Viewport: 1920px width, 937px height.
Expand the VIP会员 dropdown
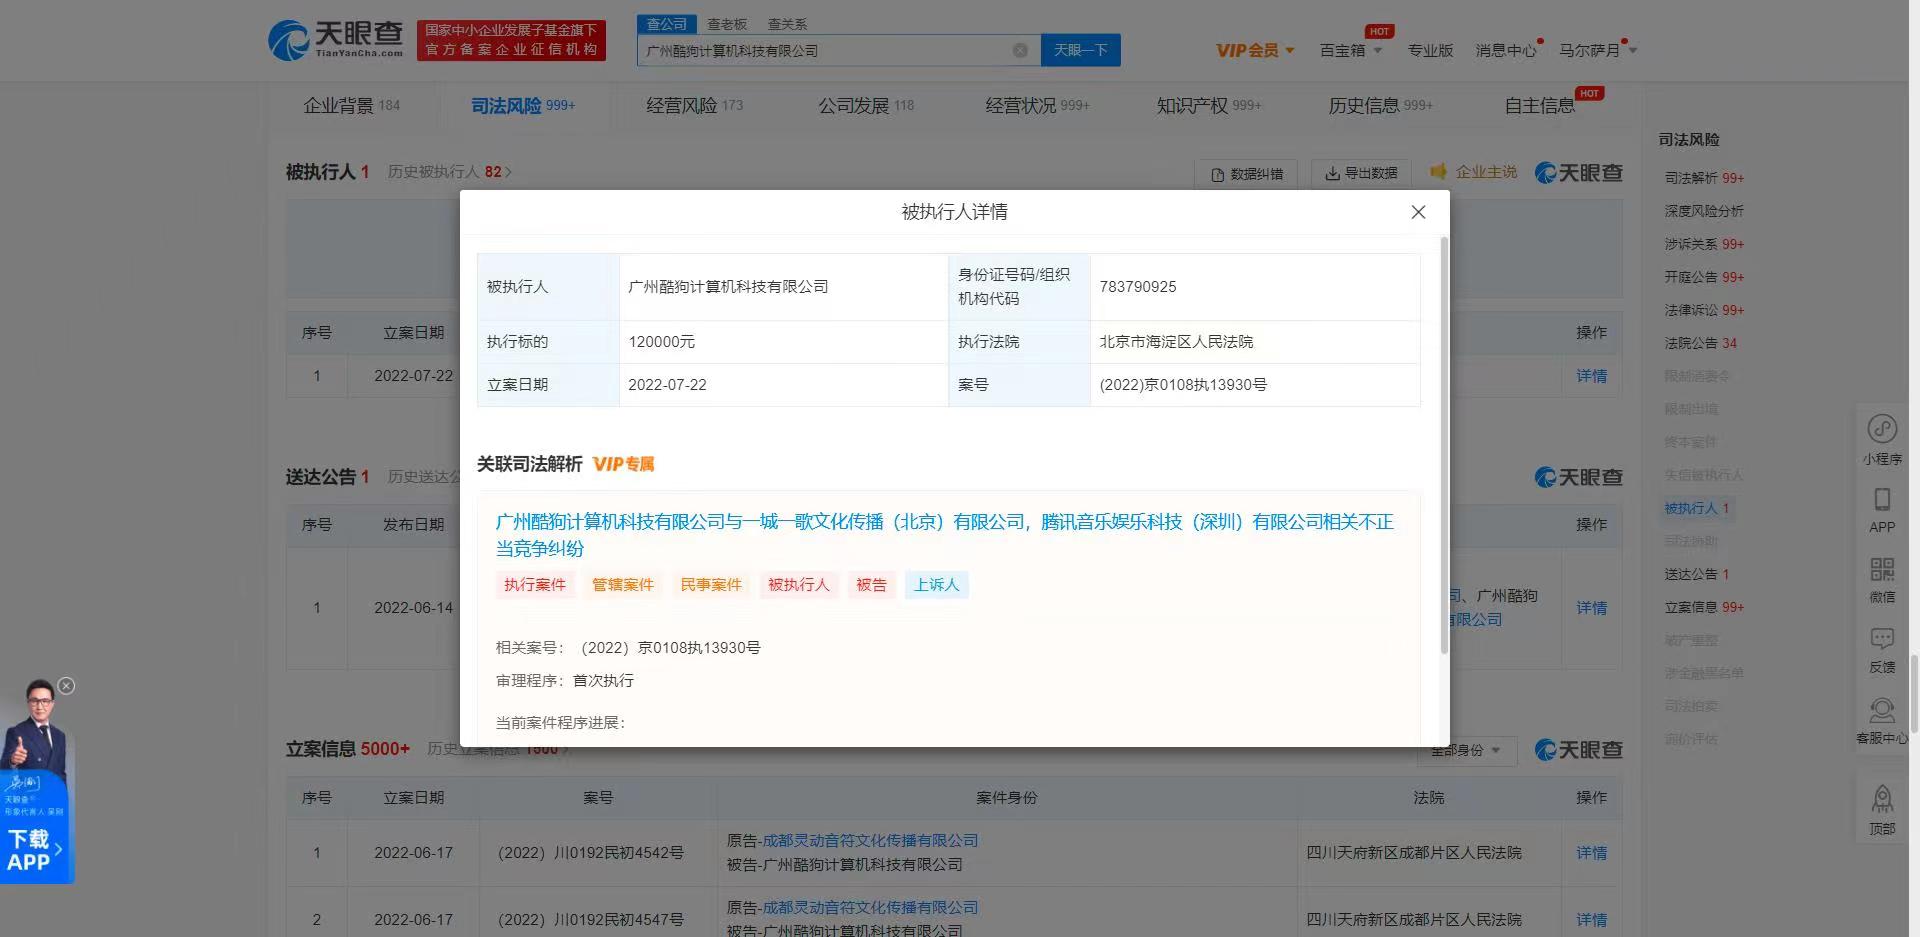tap(1255, 50)
